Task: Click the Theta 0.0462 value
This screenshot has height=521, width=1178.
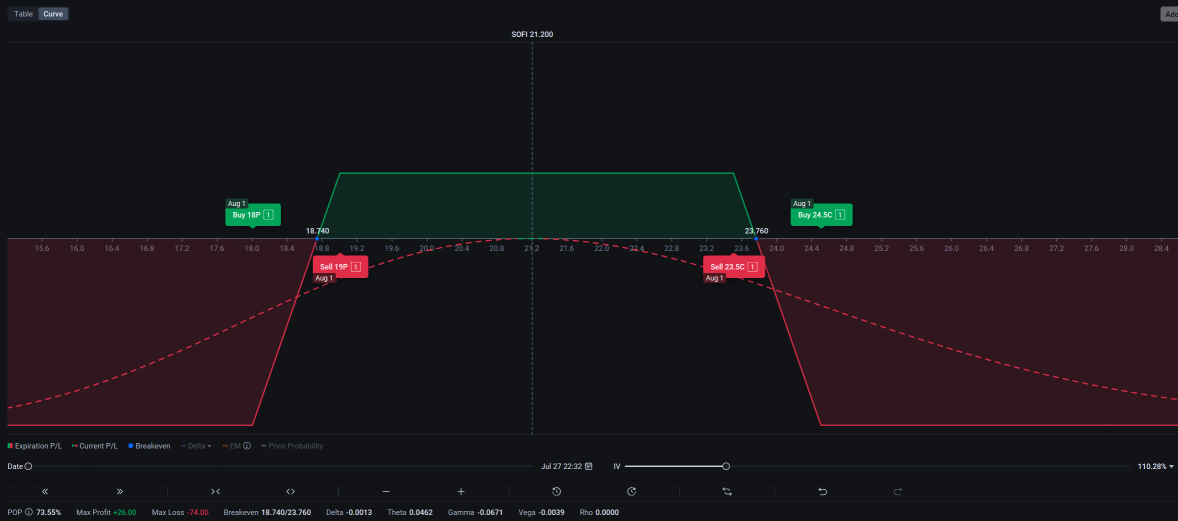Action: point(423,512)
